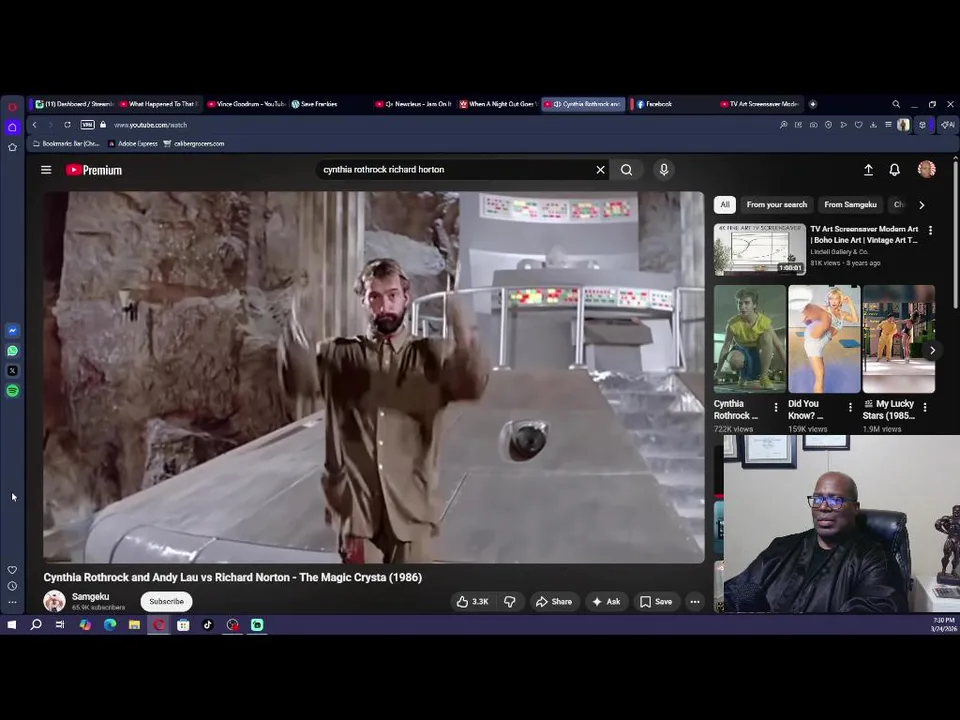The height and width of the screenshot is (720, 960).
Task: Open Windows taskbar search
Action: click(x=36, y=624)
